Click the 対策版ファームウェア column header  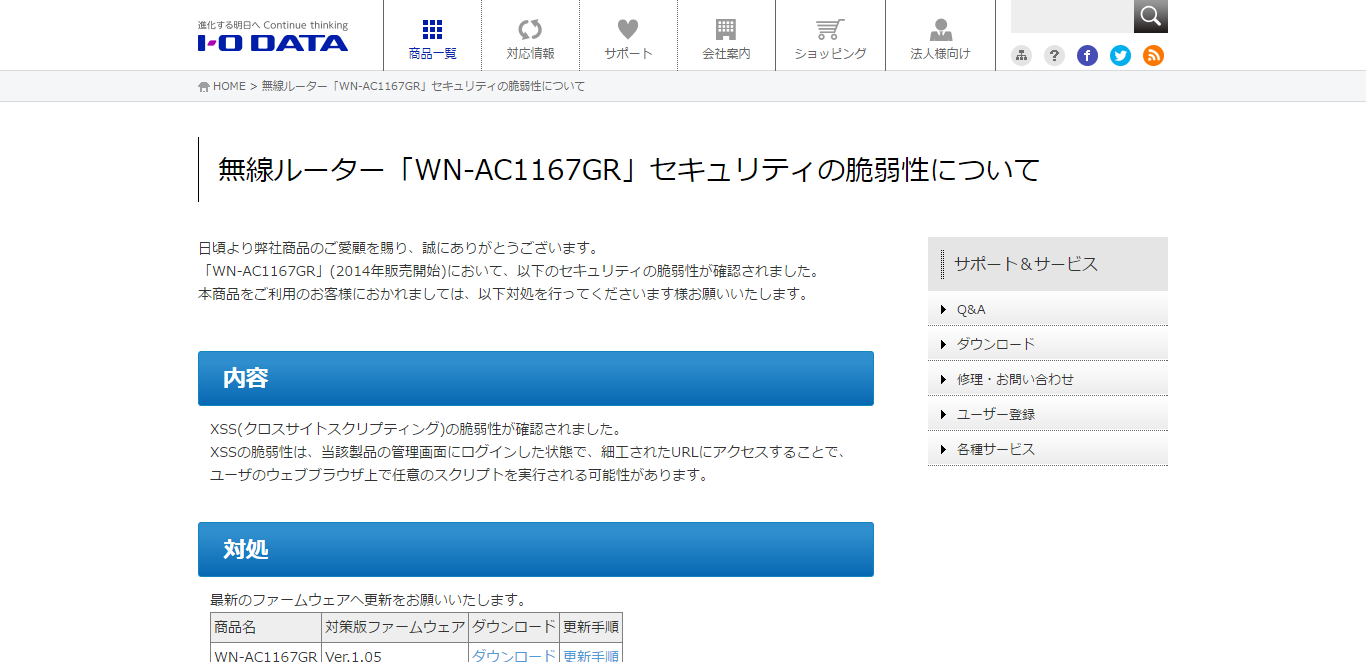[x=394, y=628]
